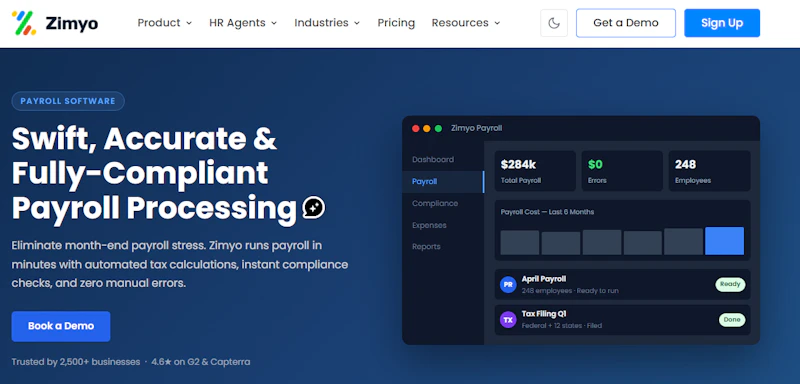Click the green window dot in Zimyo Payroll
Viewport: 800px width, 384px height.
click(438, 129)
